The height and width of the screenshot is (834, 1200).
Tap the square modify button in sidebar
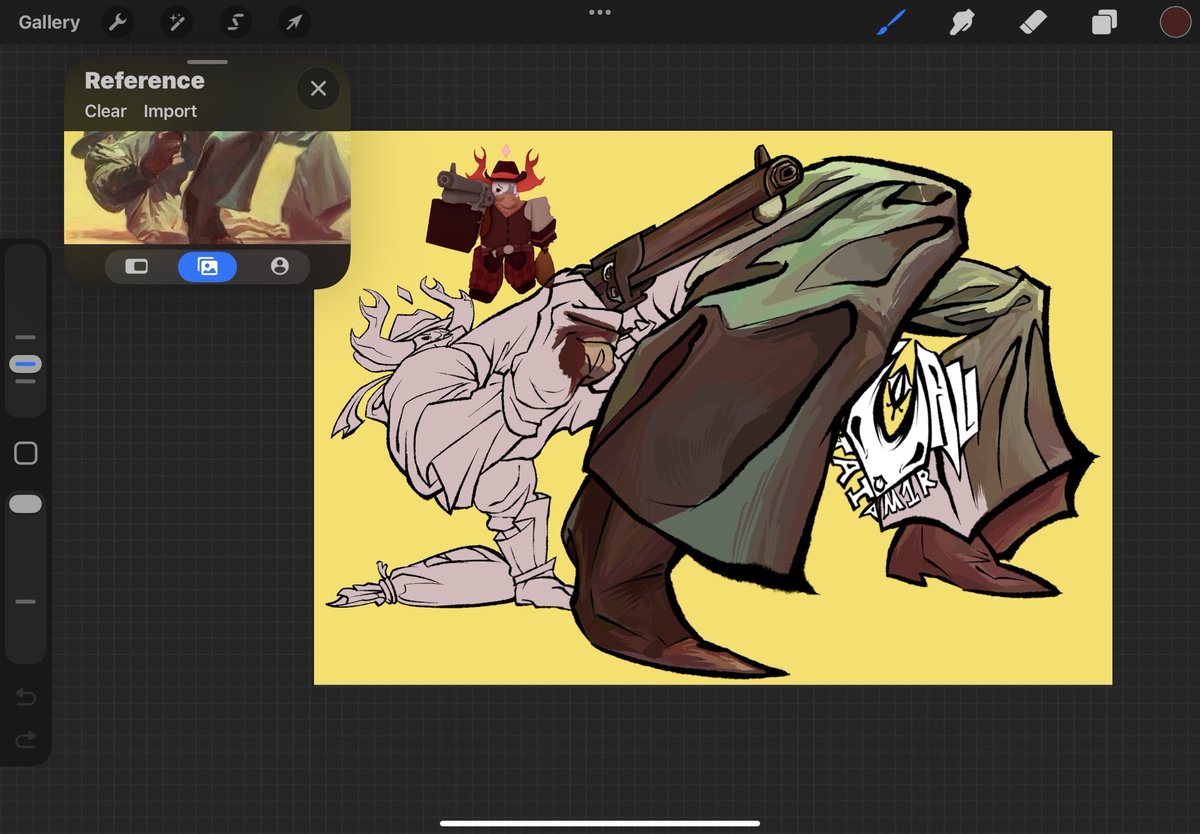point(26,453)
